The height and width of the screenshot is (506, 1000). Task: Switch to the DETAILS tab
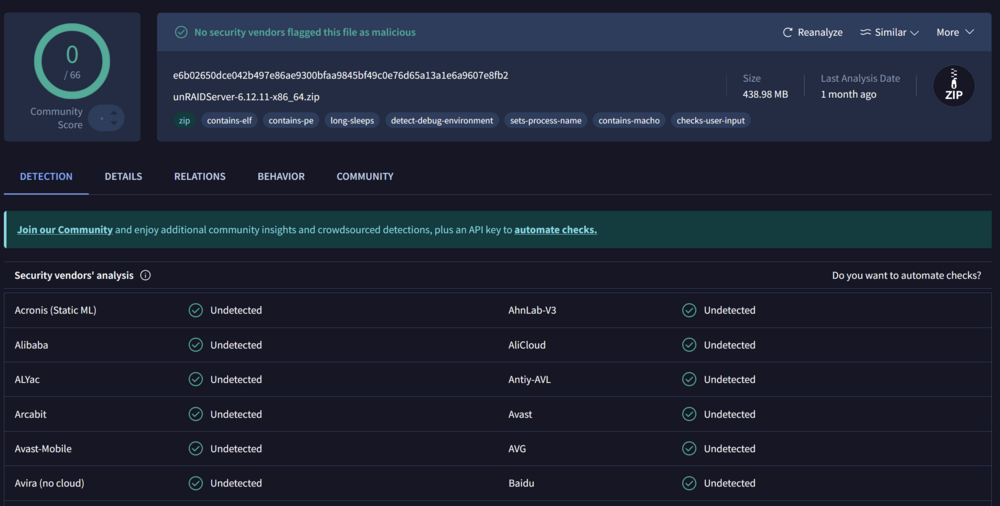pos(123,176)
